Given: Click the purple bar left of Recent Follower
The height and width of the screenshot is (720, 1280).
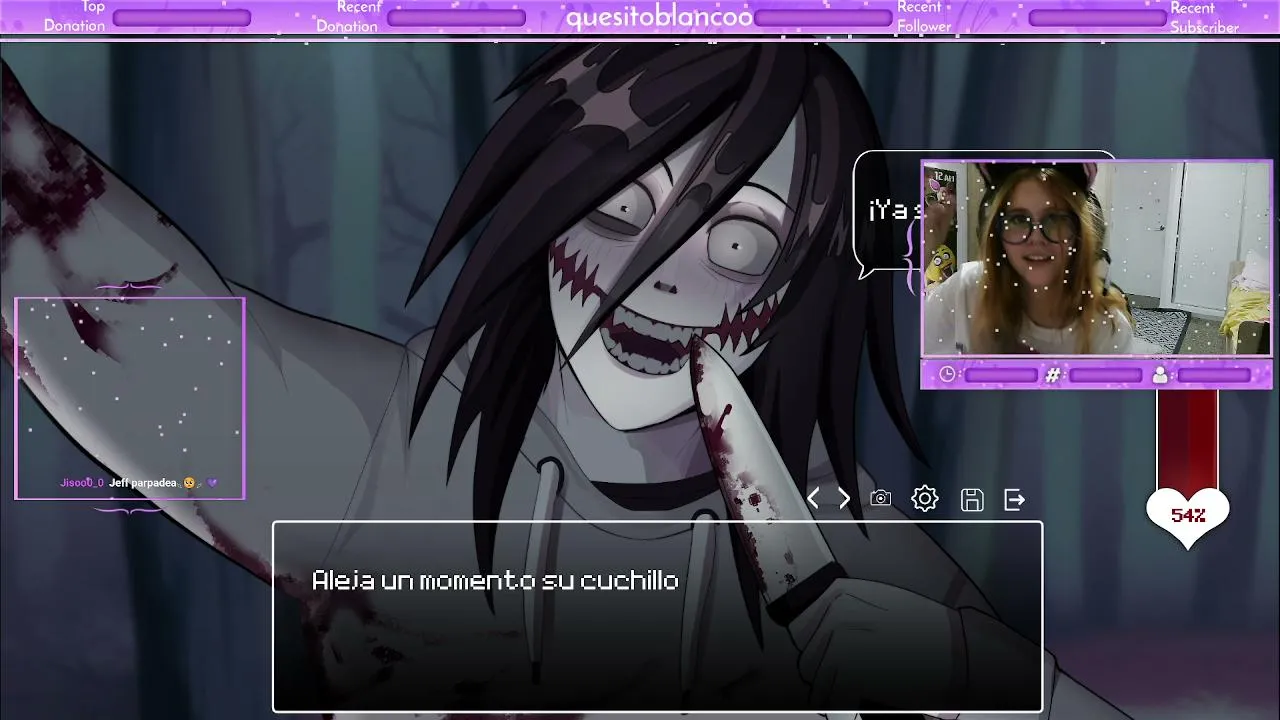Looking at the screenshot, I should [x=823, y=18].
